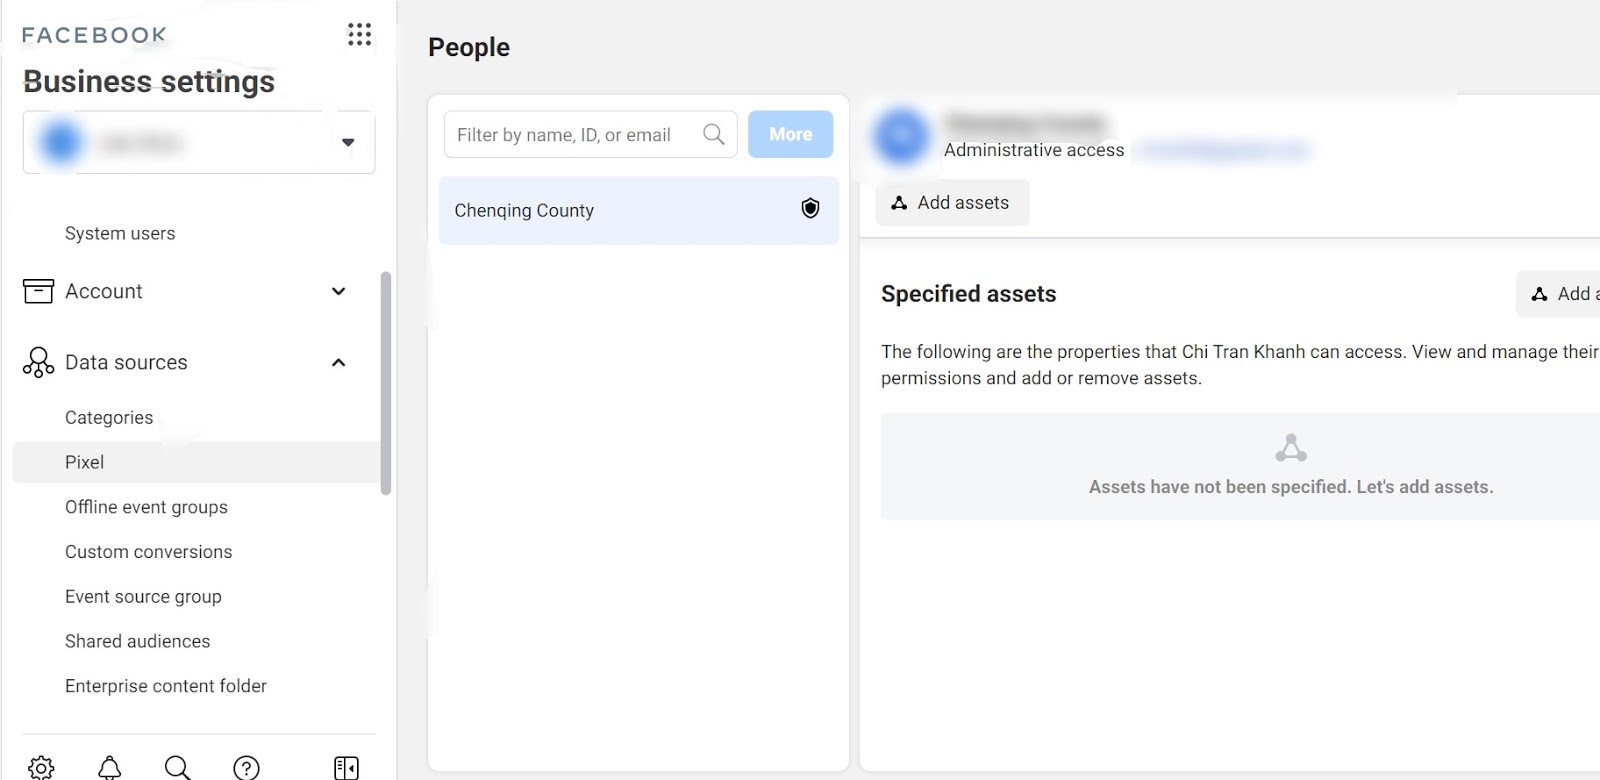This screenshot has height=780, width=1600.
Task: Select Pixel in the sidebar
Action: [x=85, y=462]
